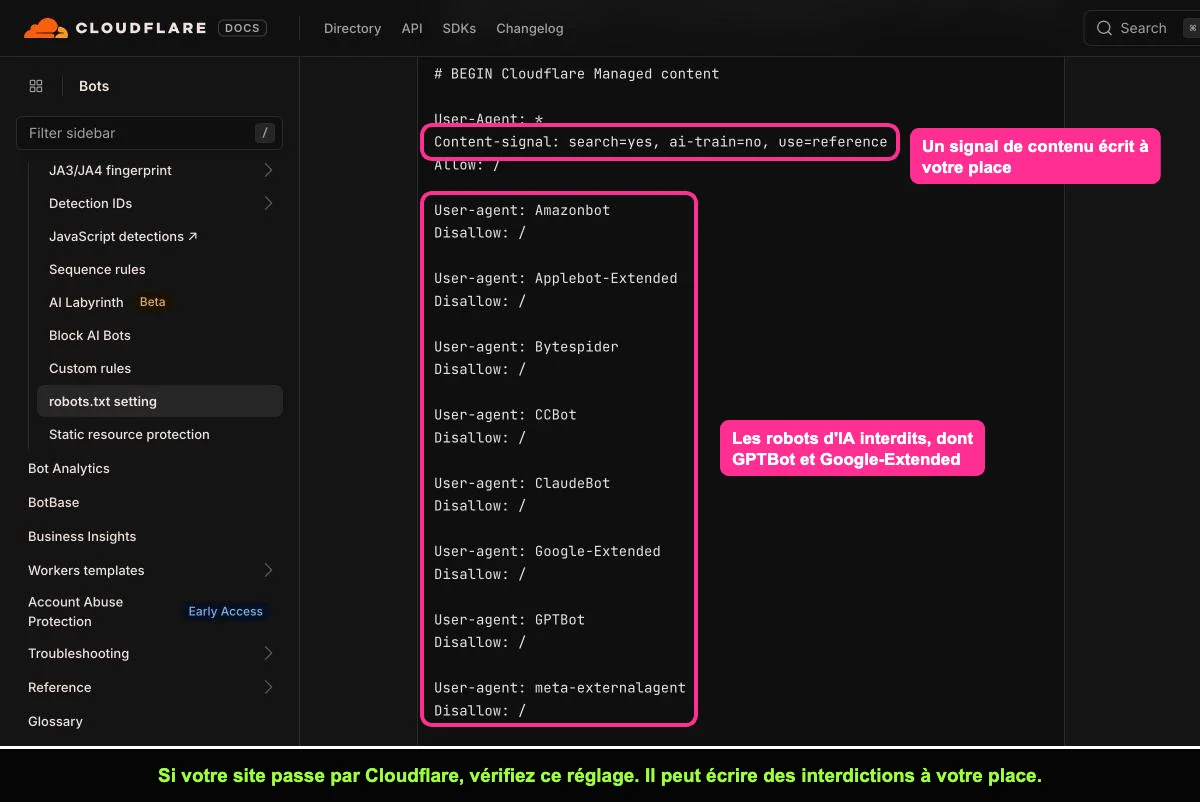Image resolution: width=1200 pixels, height=802 pixels.
Task: Click the Search box in header
Action: pos(1142,28)
